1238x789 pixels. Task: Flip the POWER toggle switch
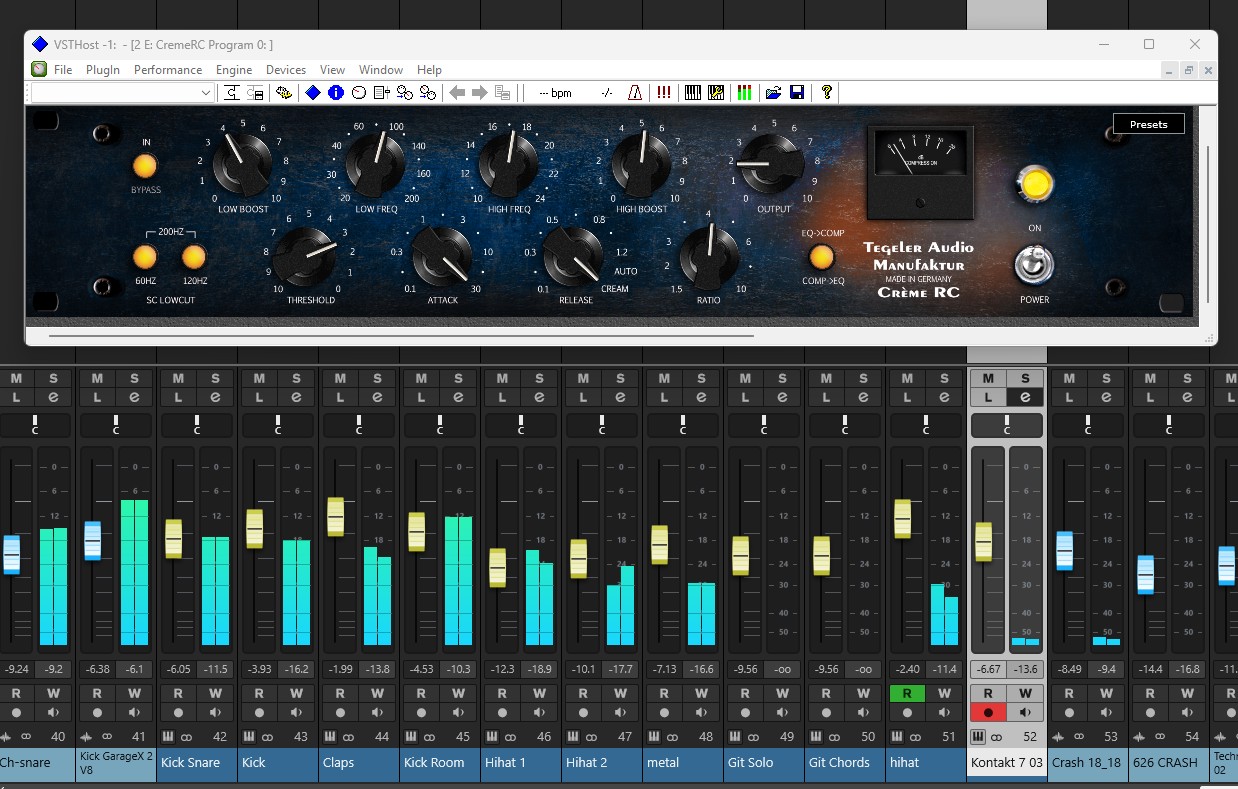(x=1034, y=267)
